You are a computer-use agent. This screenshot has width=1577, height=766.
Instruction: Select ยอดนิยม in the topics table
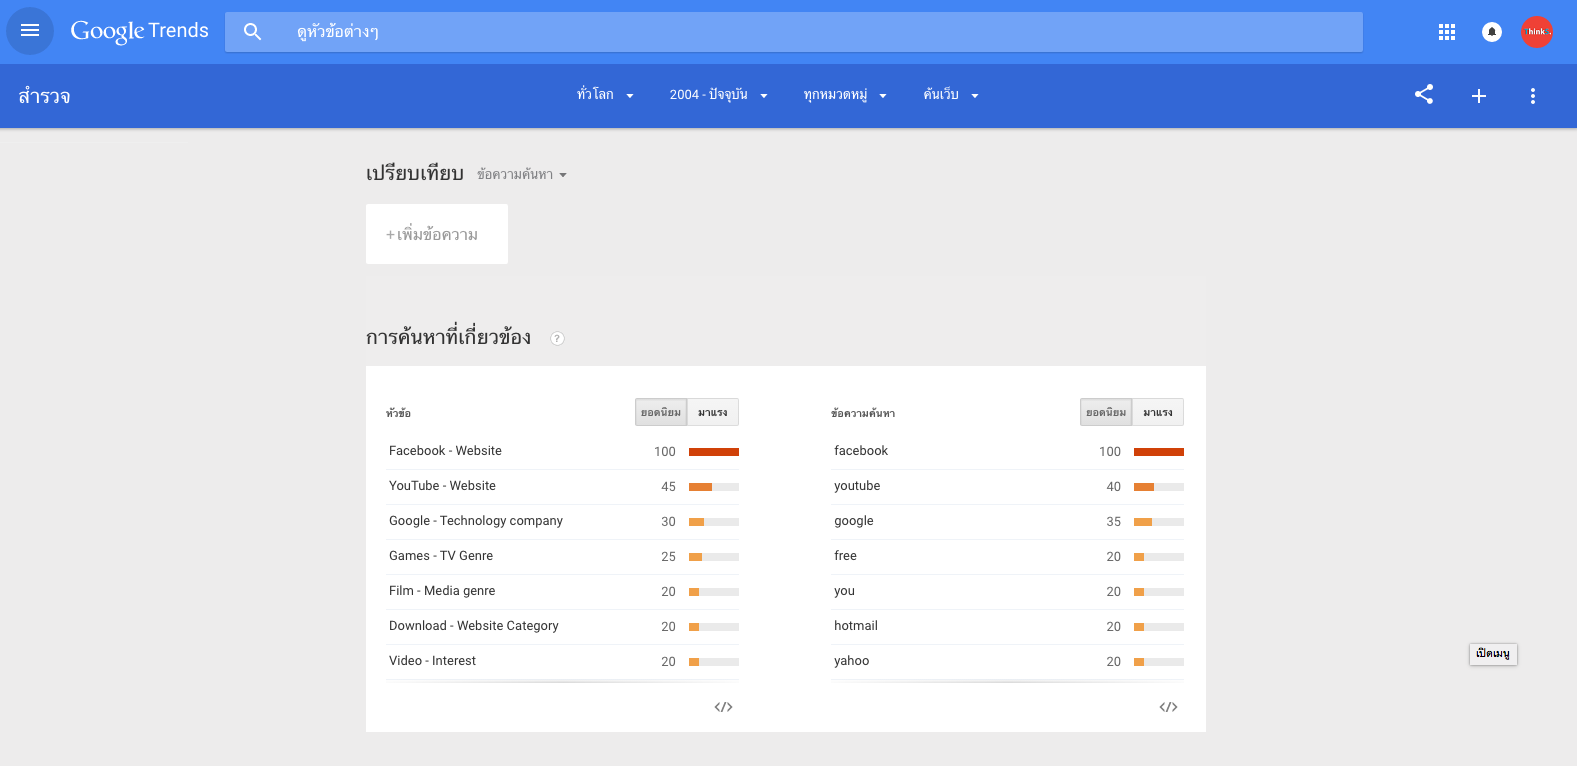tap(661, 412)
